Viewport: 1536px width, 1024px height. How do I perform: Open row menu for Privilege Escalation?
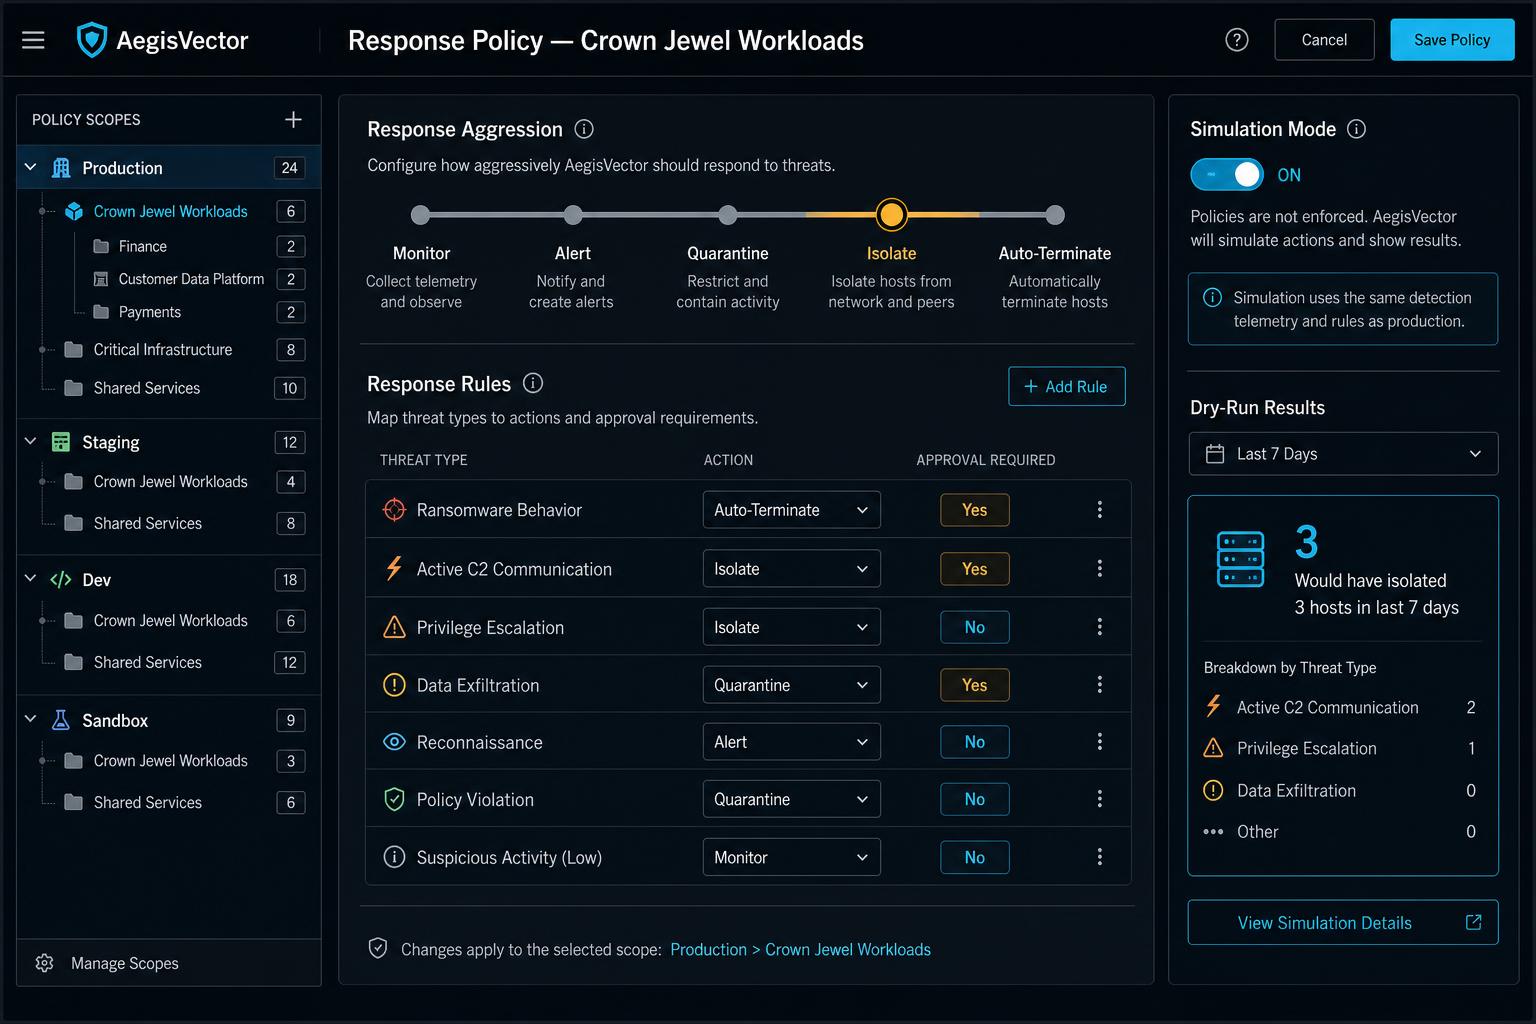click(1099, 627)
